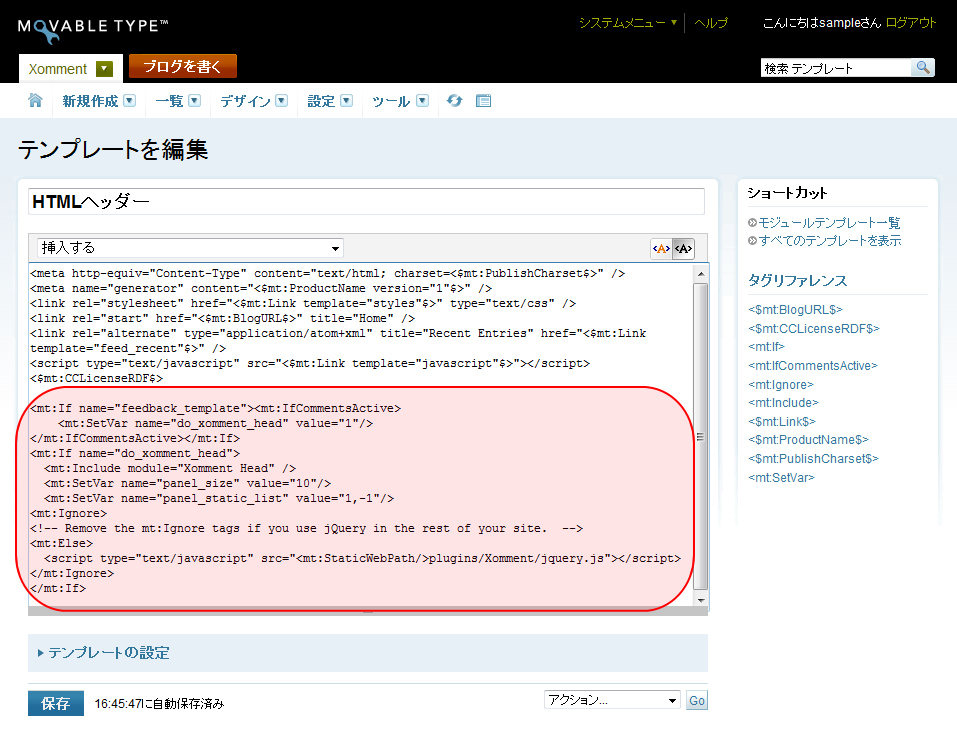Open the 一覧 menu
This screenshot has width=957, height=733.
[x=178, y=101]
